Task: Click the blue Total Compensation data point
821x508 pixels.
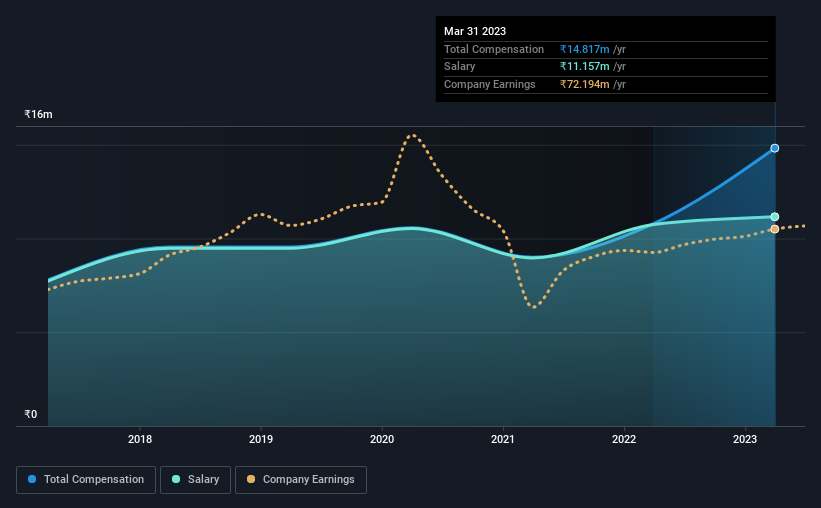Action: (774, 148)
